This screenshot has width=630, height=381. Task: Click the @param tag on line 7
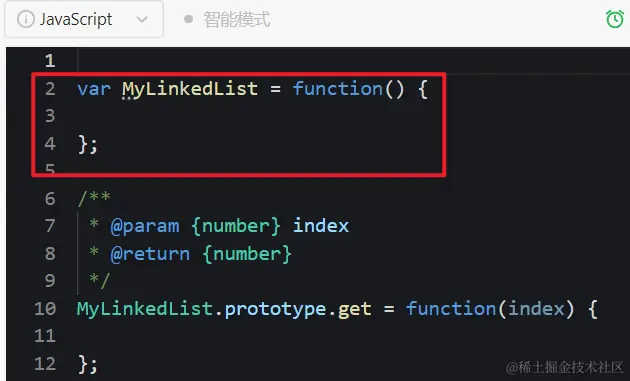[x=145, y=226]
